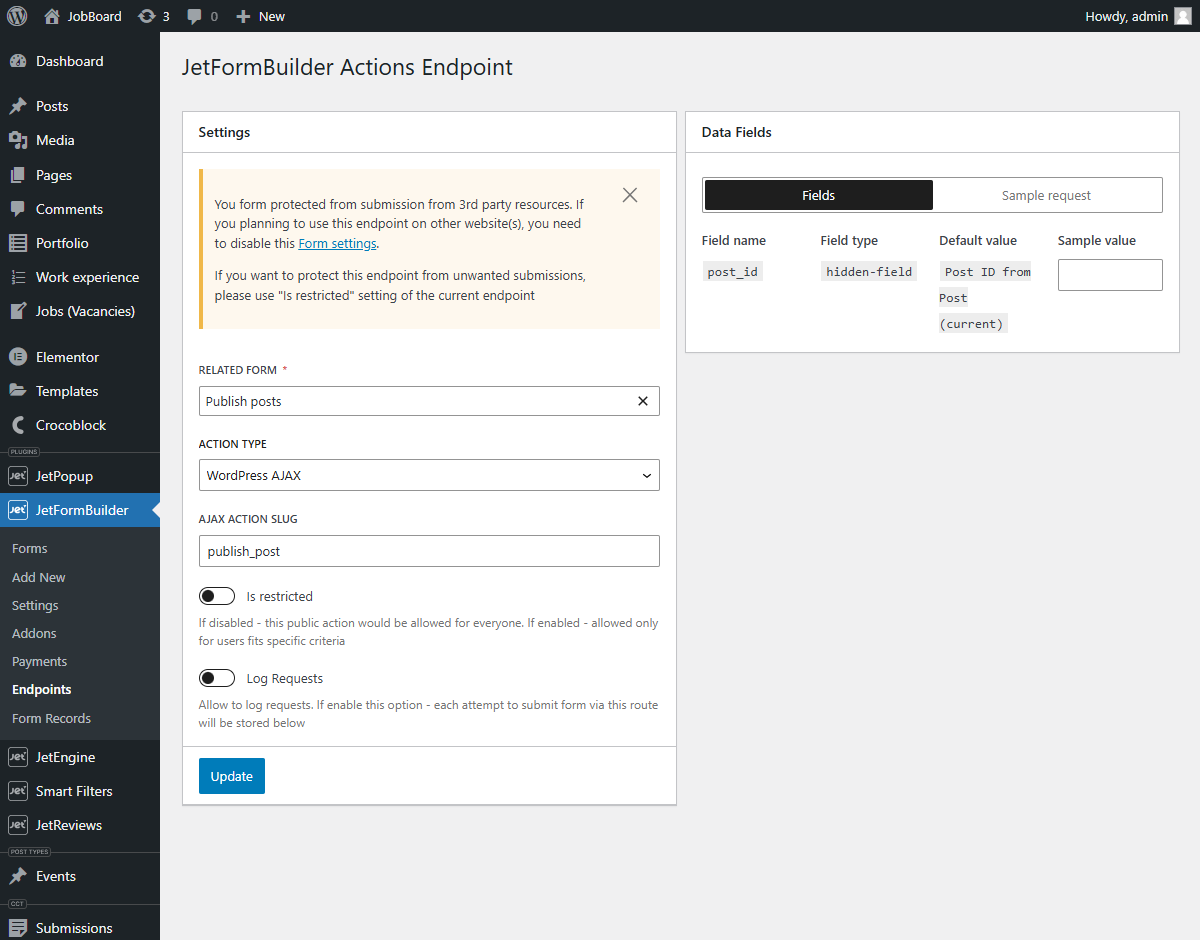
Task: Open the Action Type dropdown
Action: click(429, 475)
